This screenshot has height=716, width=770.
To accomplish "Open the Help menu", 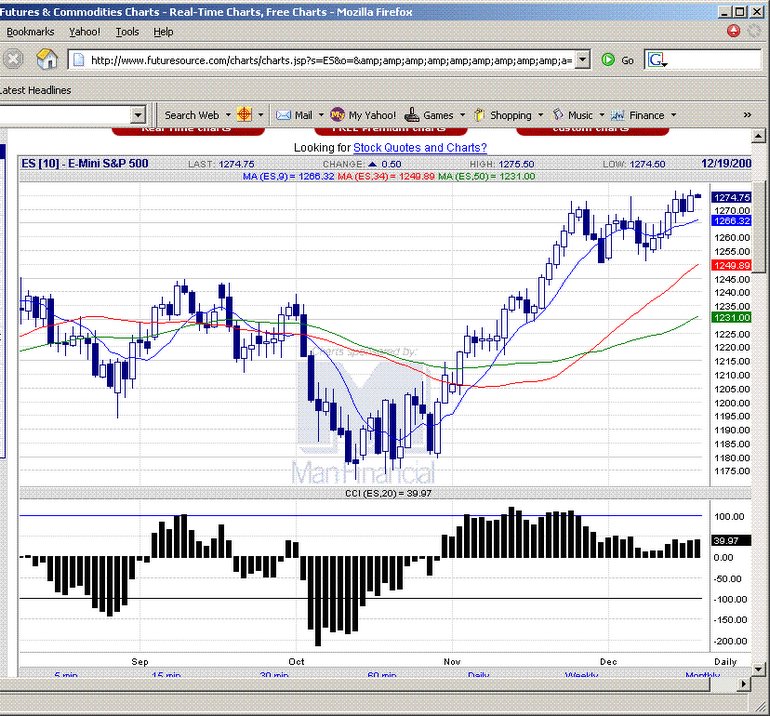I will [x=163, y=31].
